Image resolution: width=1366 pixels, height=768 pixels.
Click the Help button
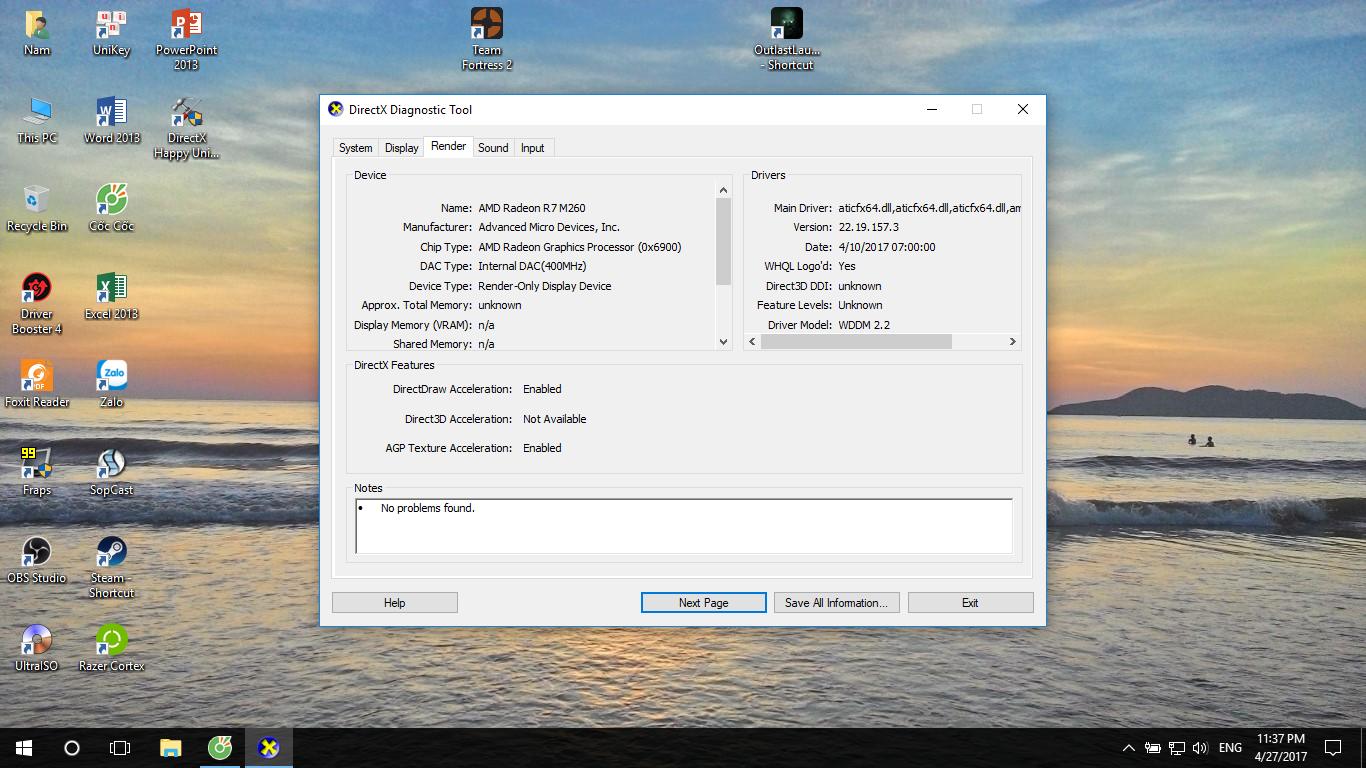395,603
